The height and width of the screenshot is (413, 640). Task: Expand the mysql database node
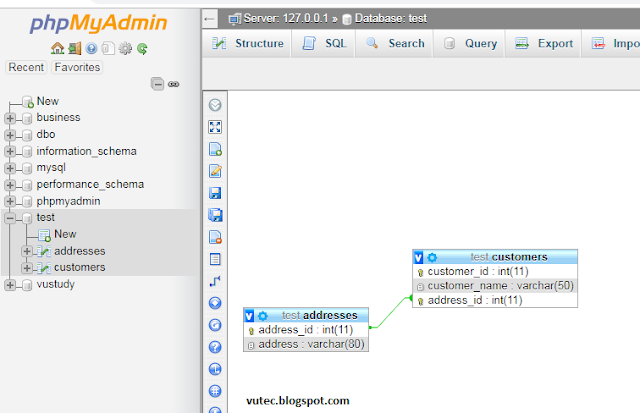pos(10,168)
